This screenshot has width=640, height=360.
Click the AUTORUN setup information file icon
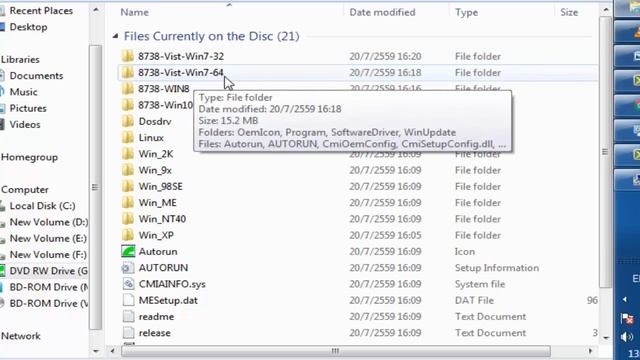coord(128,268)
